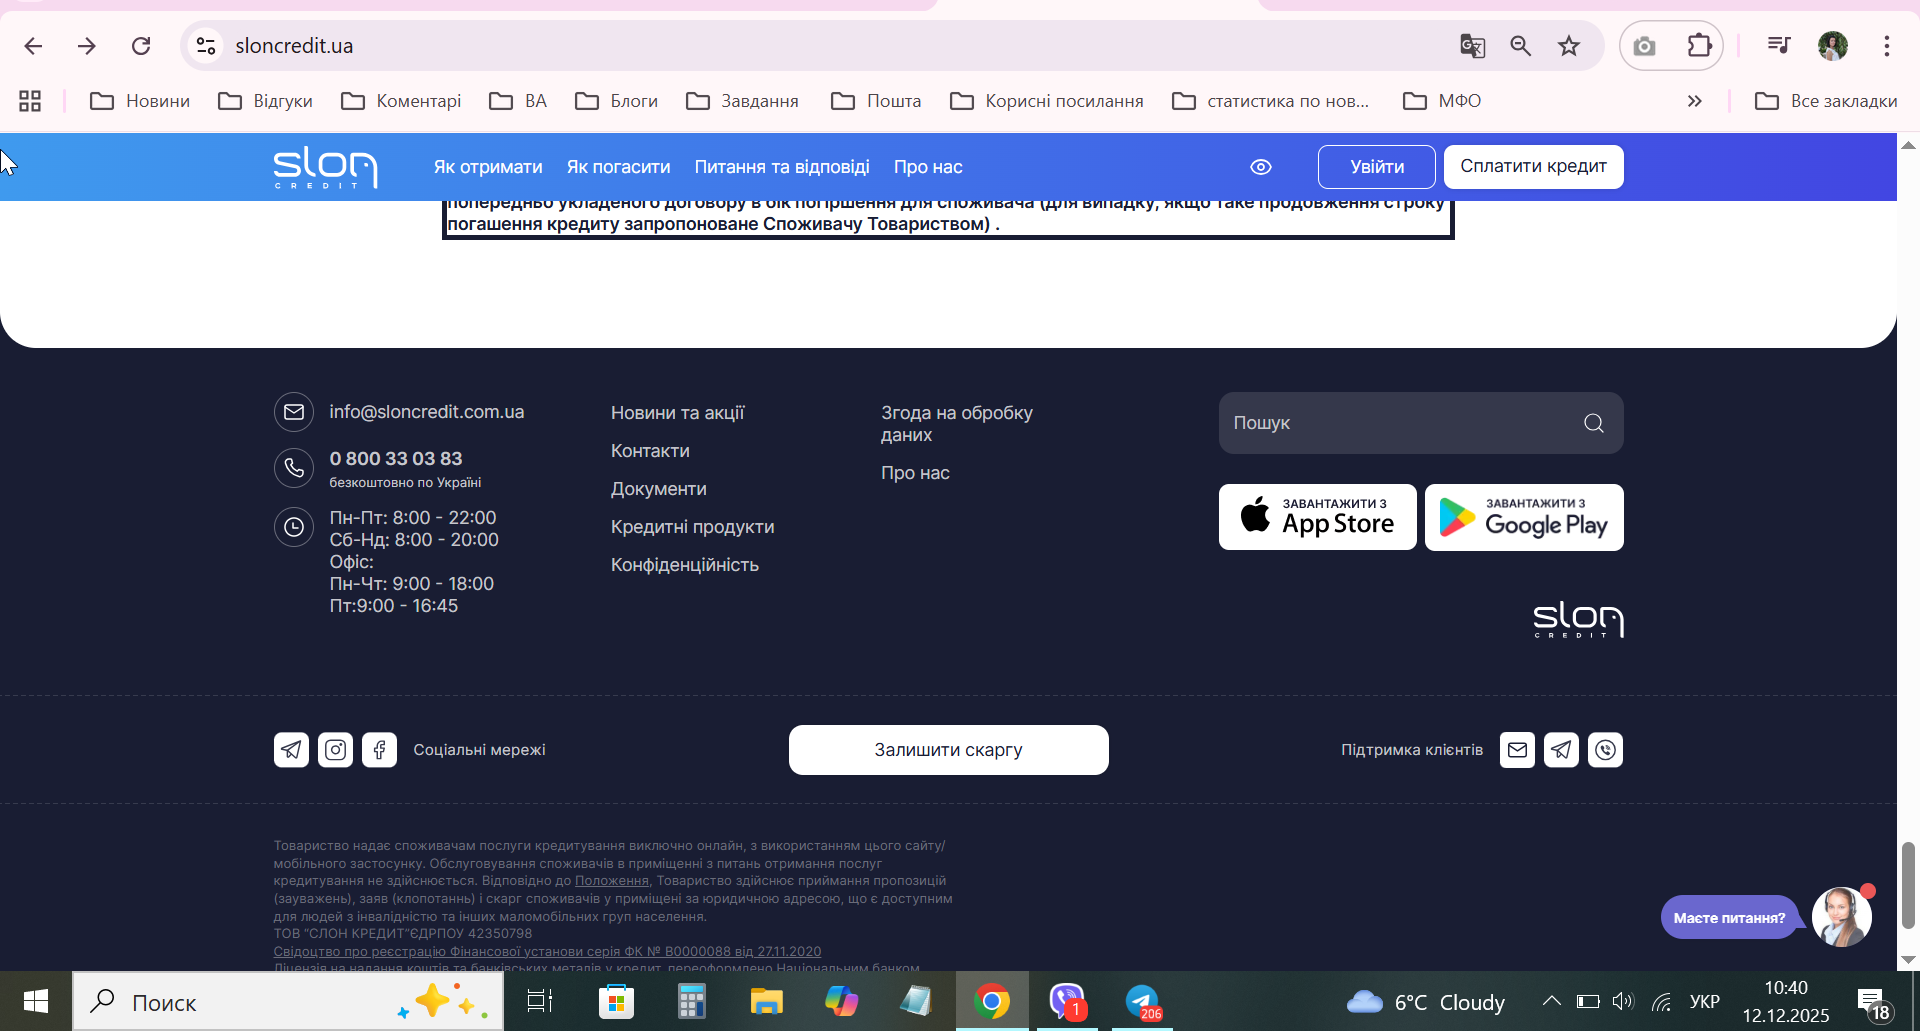
Task: Open the Extensions puzzle icon
Action: pyautogui.click(x=1699, y=46)
